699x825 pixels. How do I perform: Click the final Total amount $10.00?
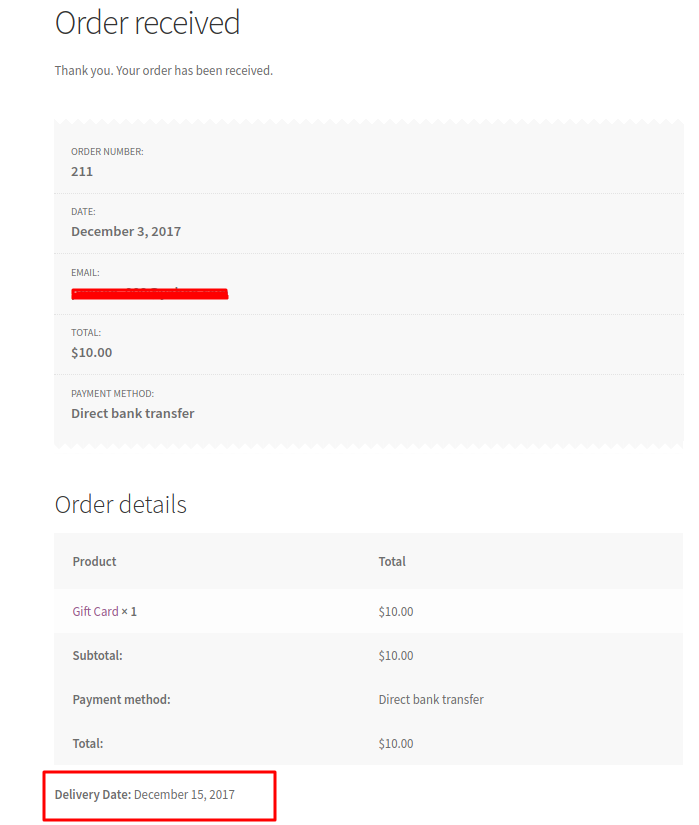click(x=396, y=743)
